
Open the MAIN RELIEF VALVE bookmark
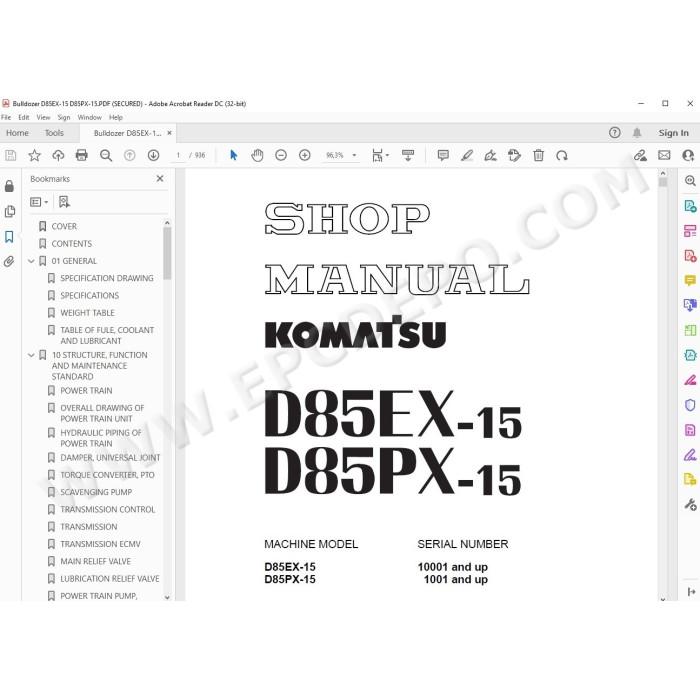click(96, 562)
